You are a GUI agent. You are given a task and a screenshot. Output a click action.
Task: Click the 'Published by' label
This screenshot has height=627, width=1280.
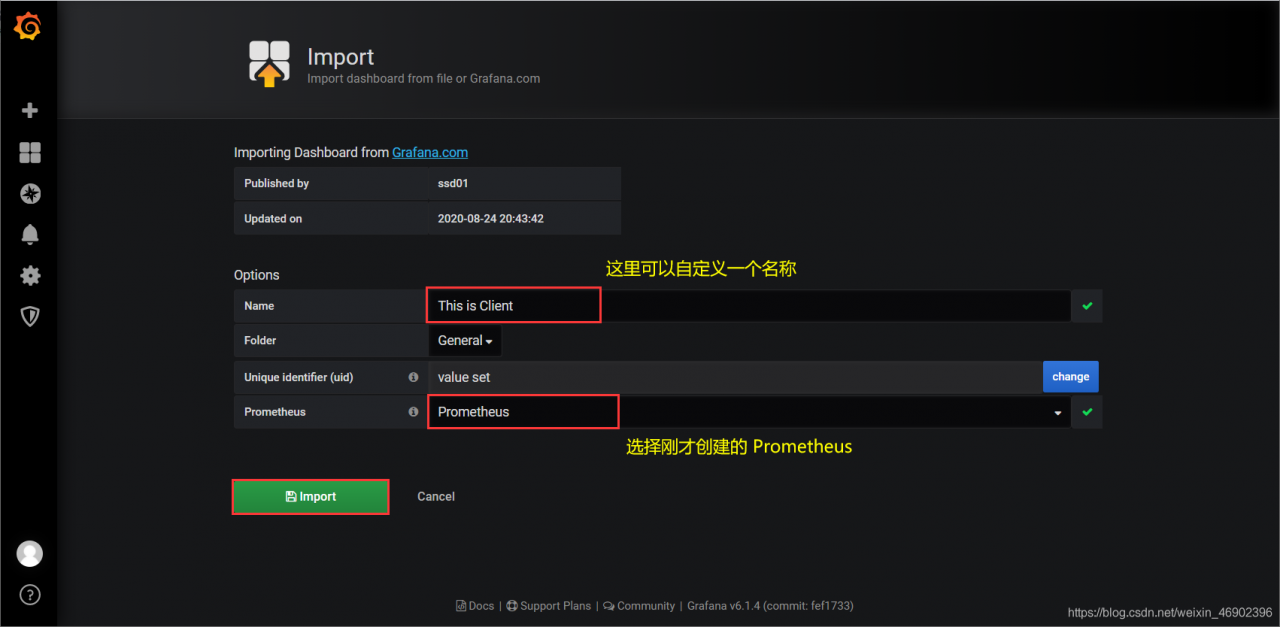tap(277, 184)
